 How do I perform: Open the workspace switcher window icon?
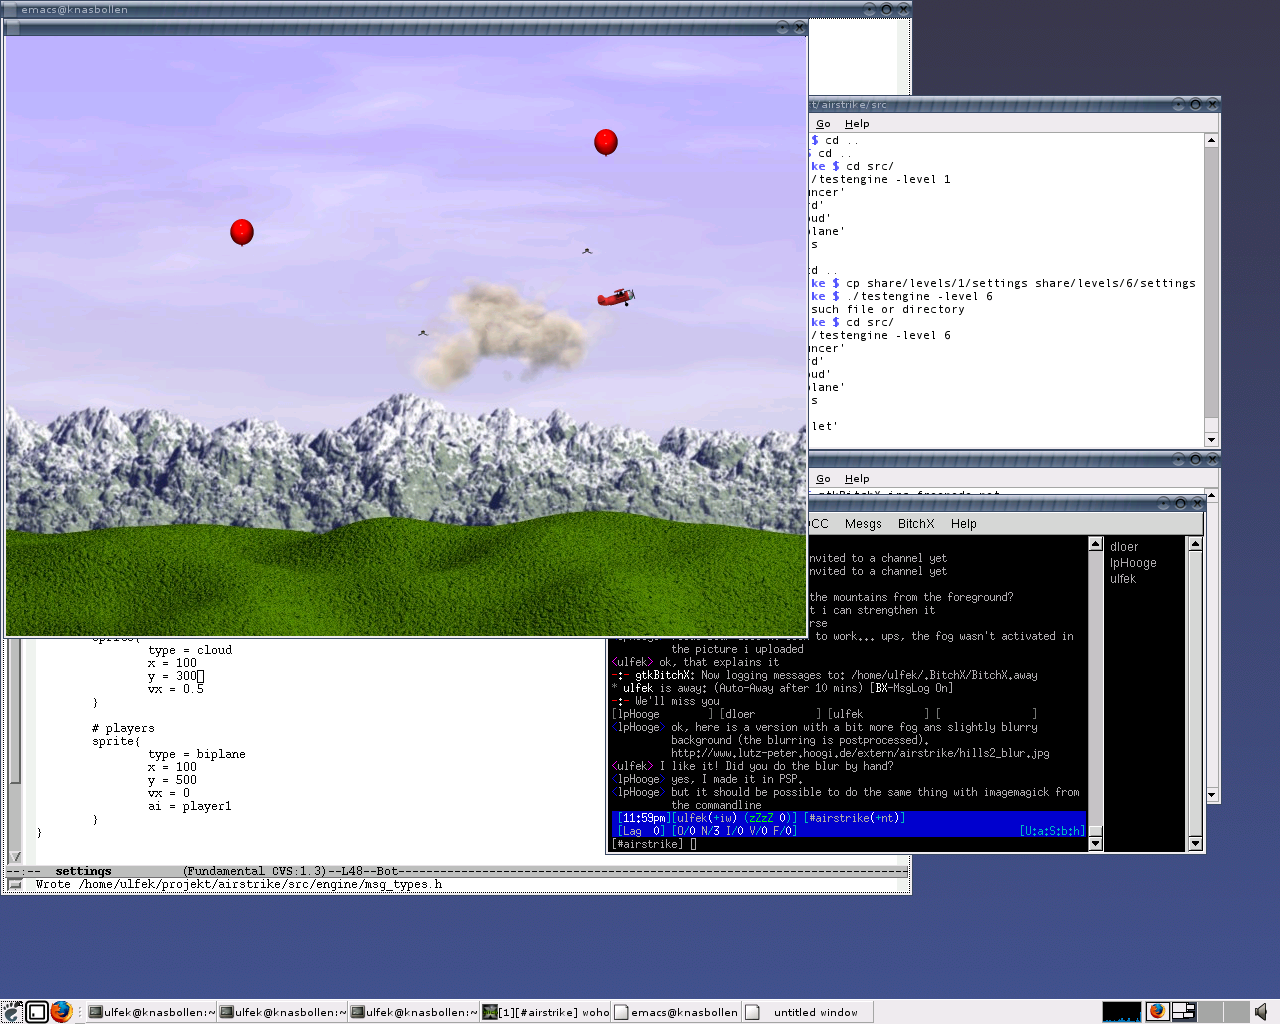[1184, 1012]
